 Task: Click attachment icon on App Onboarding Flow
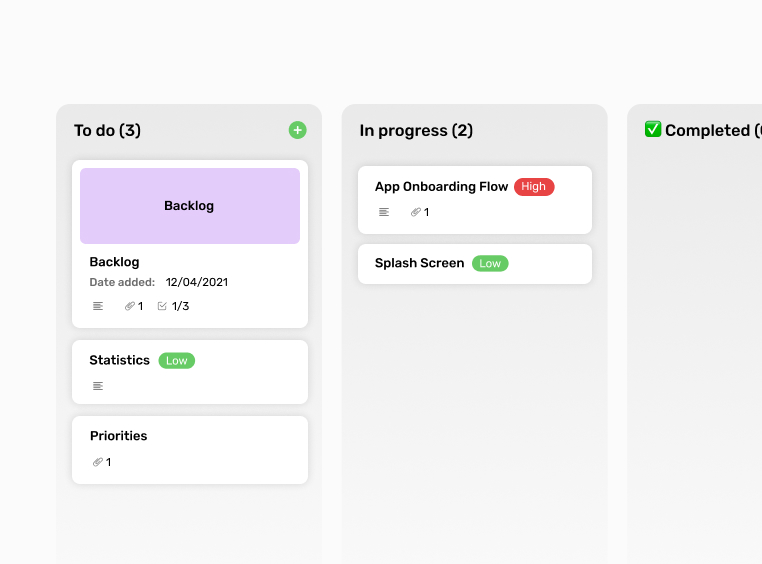(416, 212)
